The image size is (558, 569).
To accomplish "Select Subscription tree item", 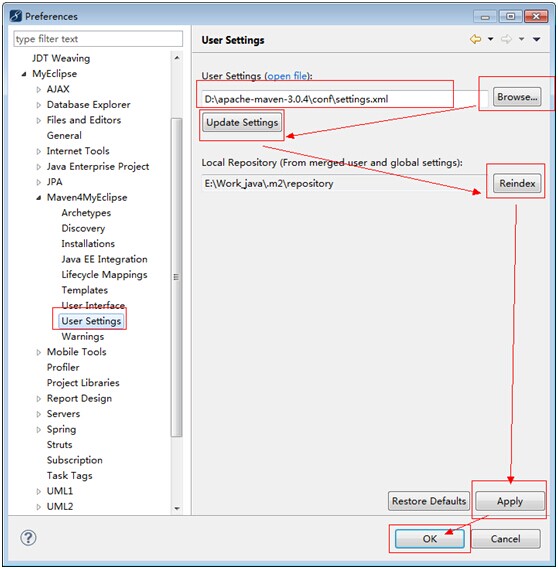I will (74, 460).
